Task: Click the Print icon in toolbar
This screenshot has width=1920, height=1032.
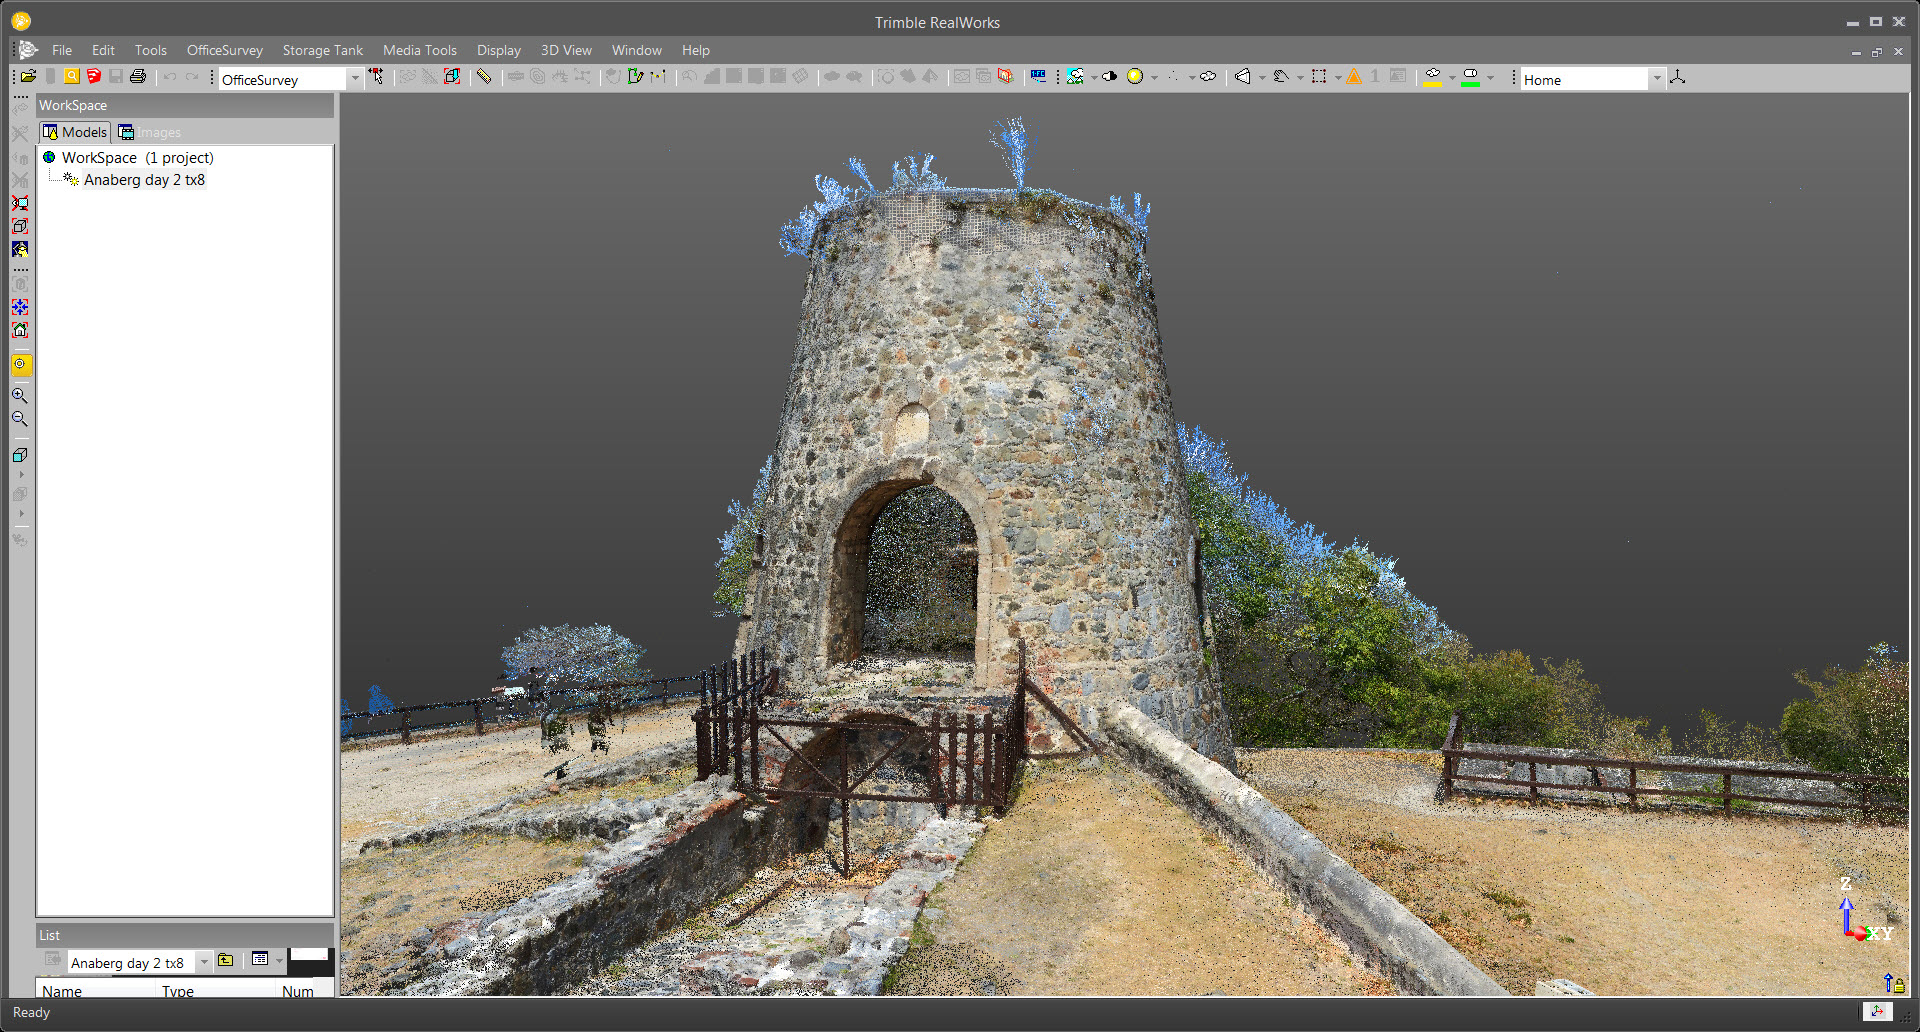Action: pyautogui.click(x=138, y=77)
